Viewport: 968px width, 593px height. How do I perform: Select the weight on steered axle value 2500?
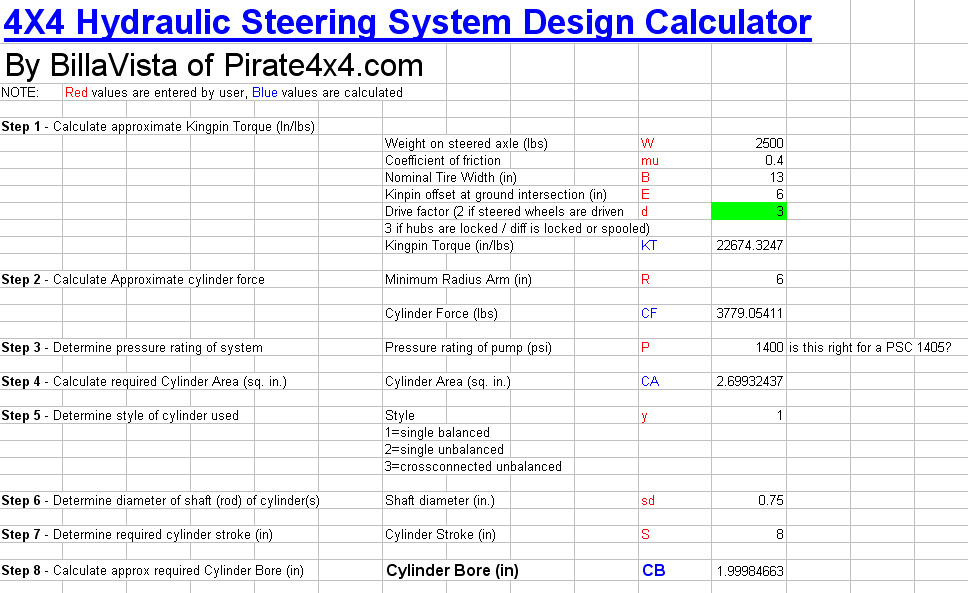point(749,143)
